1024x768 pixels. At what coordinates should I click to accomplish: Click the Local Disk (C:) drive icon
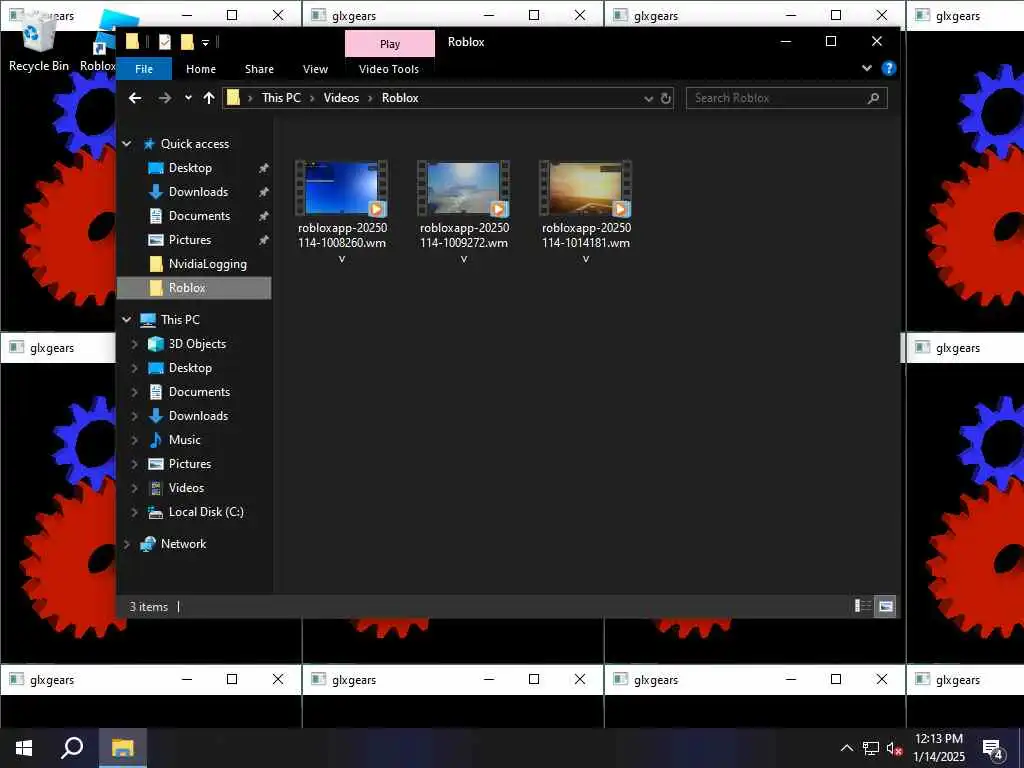tap(156, 512)
